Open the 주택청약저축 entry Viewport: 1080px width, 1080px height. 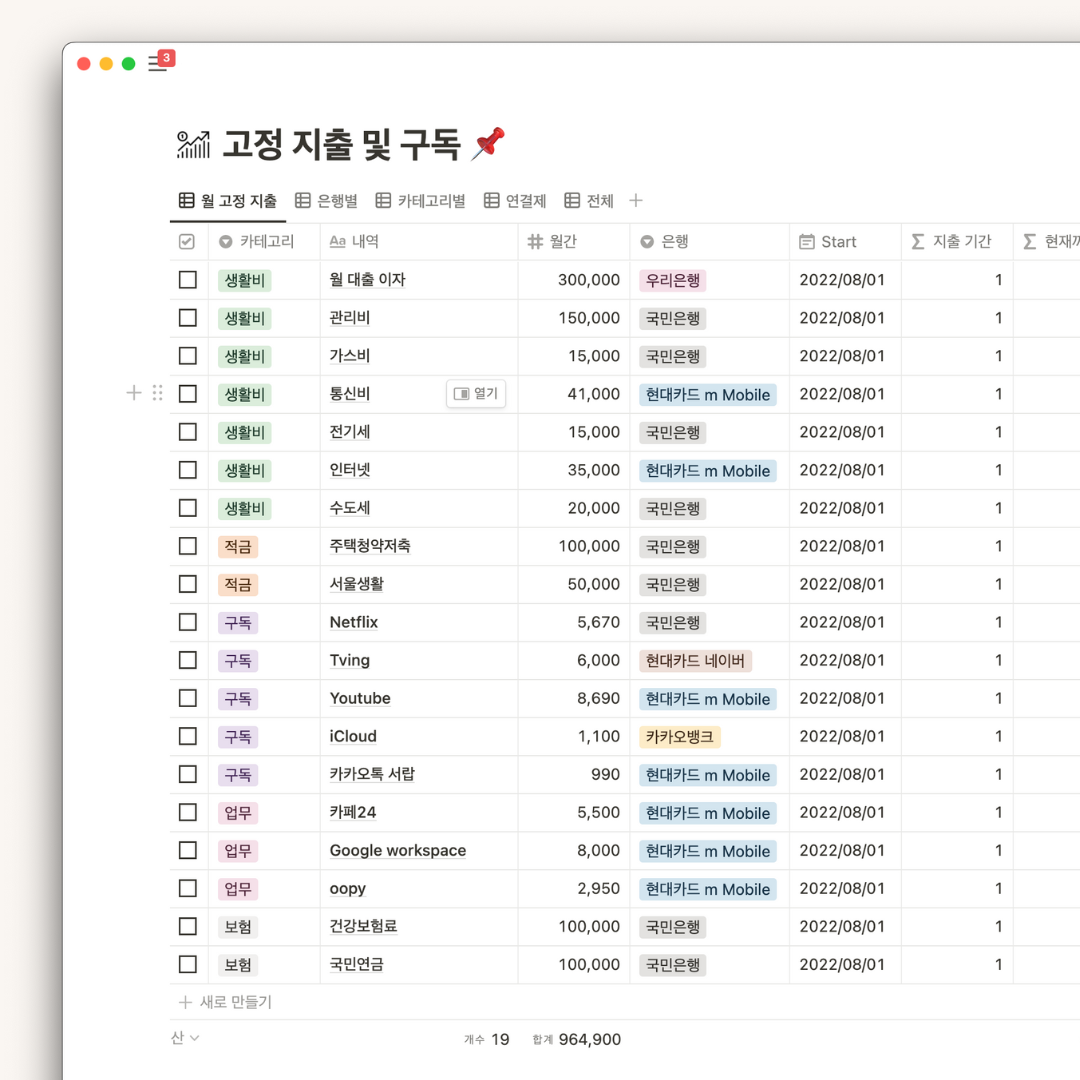370,546
